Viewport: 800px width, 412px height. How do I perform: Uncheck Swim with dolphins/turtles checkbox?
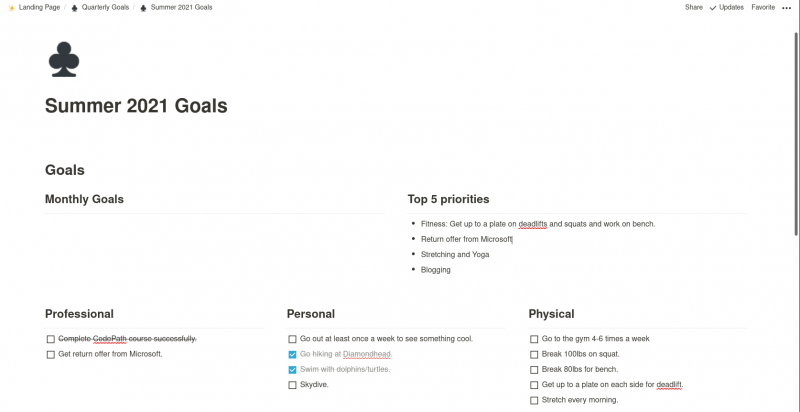pos(292,370)
